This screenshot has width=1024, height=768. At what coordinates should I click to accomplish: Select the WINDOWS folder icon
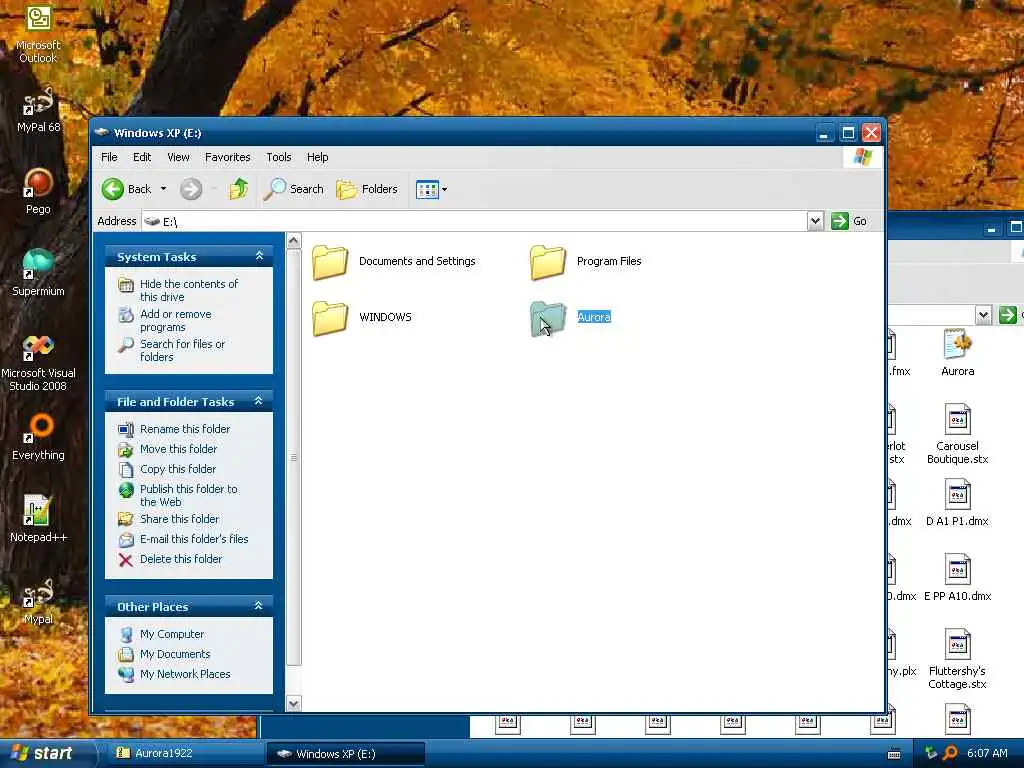click(x=330, y=318)
